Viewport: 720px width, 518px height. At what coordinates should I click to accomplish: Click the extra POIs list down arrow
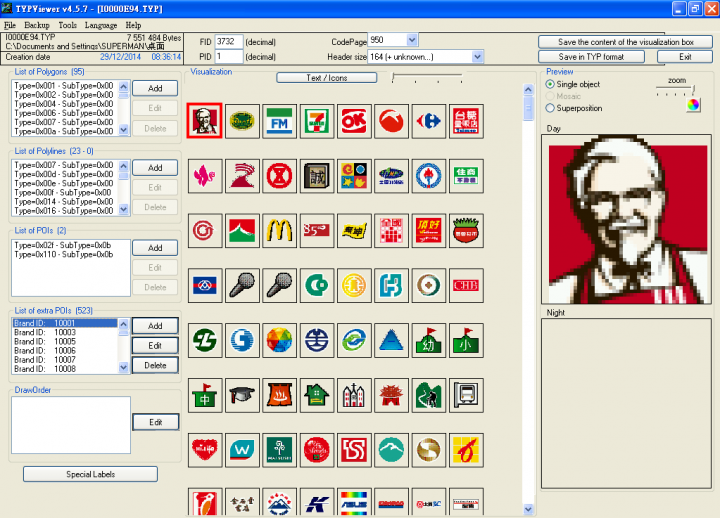click(x=124, y=367)
